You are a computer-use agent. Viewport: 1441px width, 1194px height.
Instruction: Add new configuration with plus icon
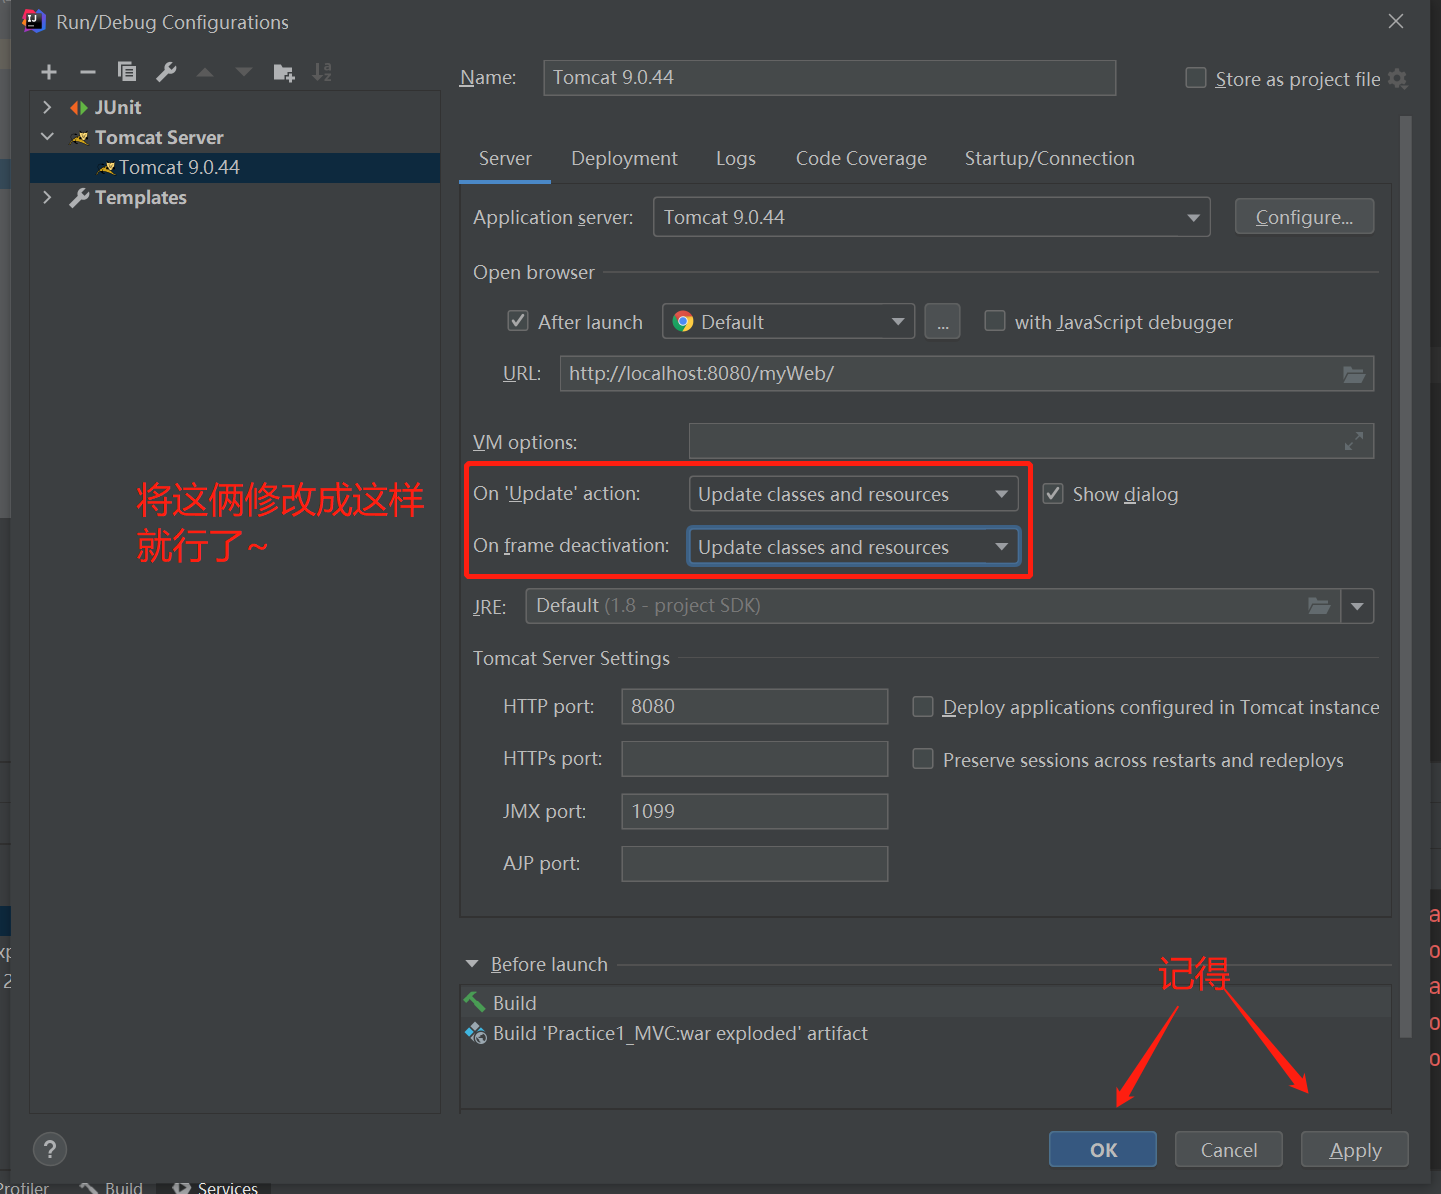(x=49, y=72)
